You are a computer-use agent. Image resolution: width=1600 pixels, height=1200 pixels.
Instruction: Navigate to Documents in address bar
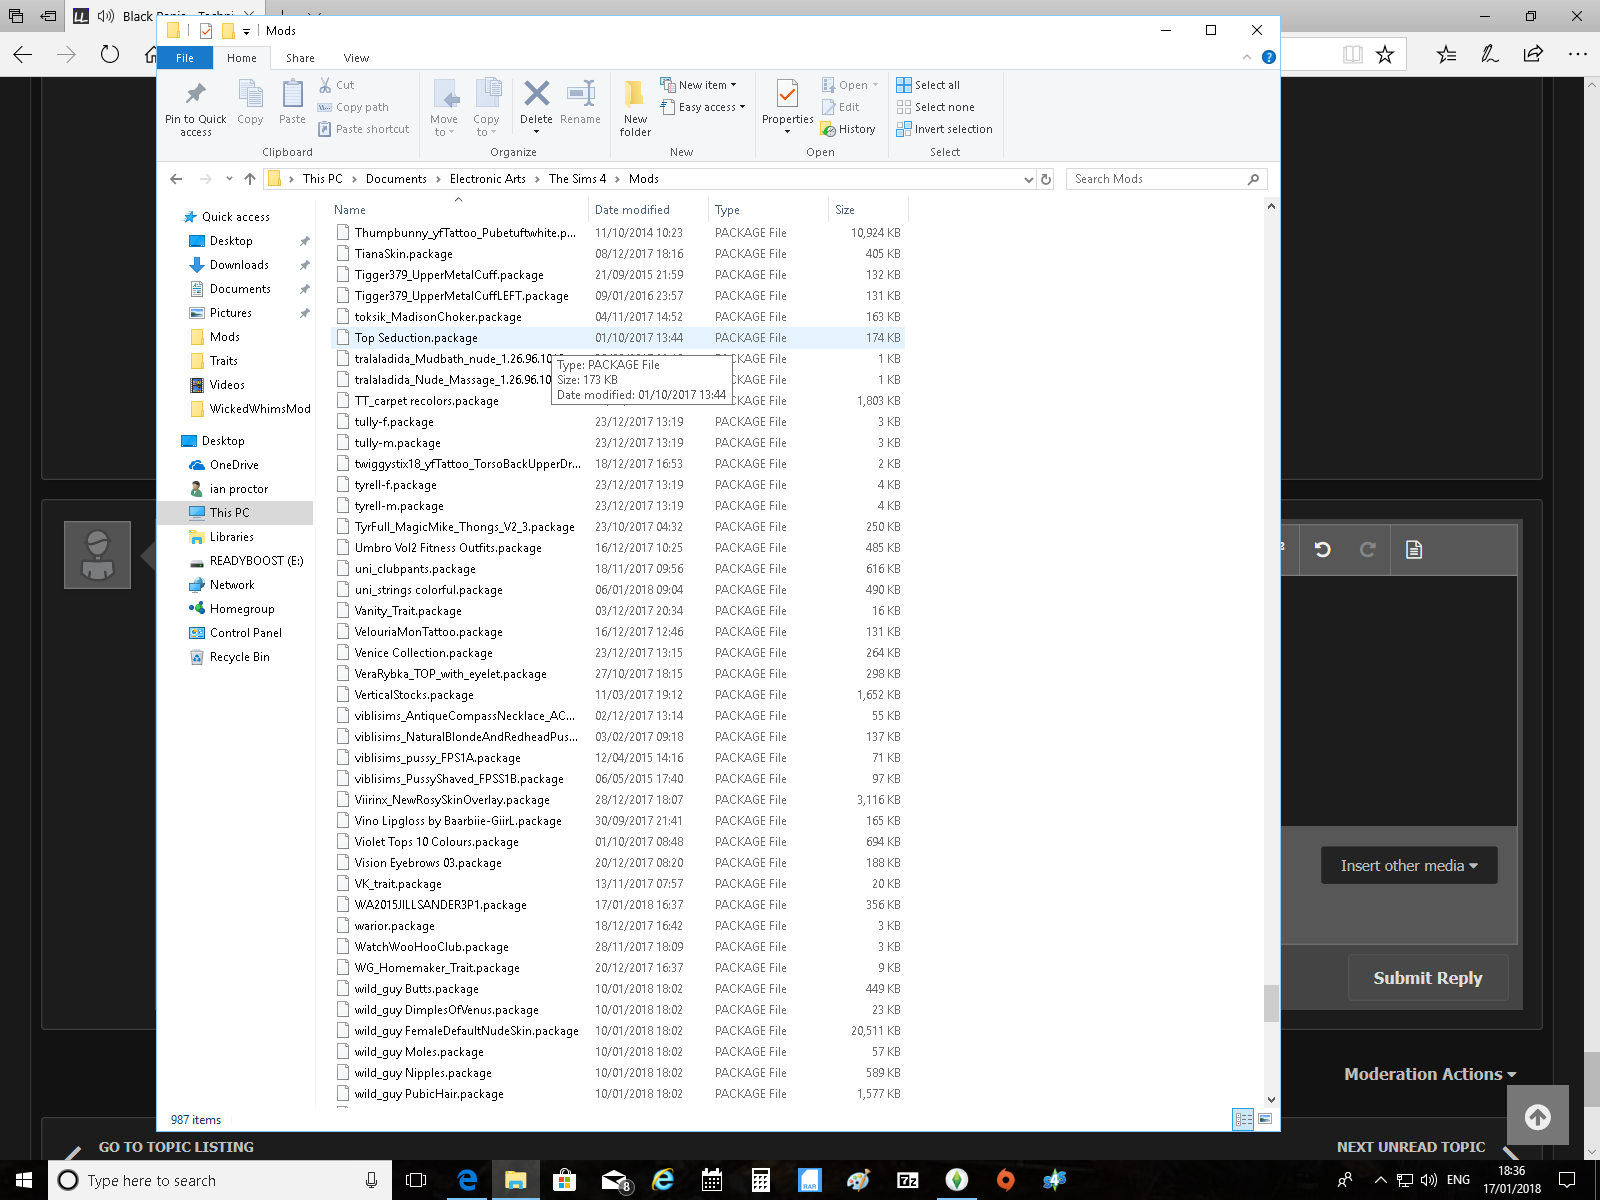click(396, 179)
